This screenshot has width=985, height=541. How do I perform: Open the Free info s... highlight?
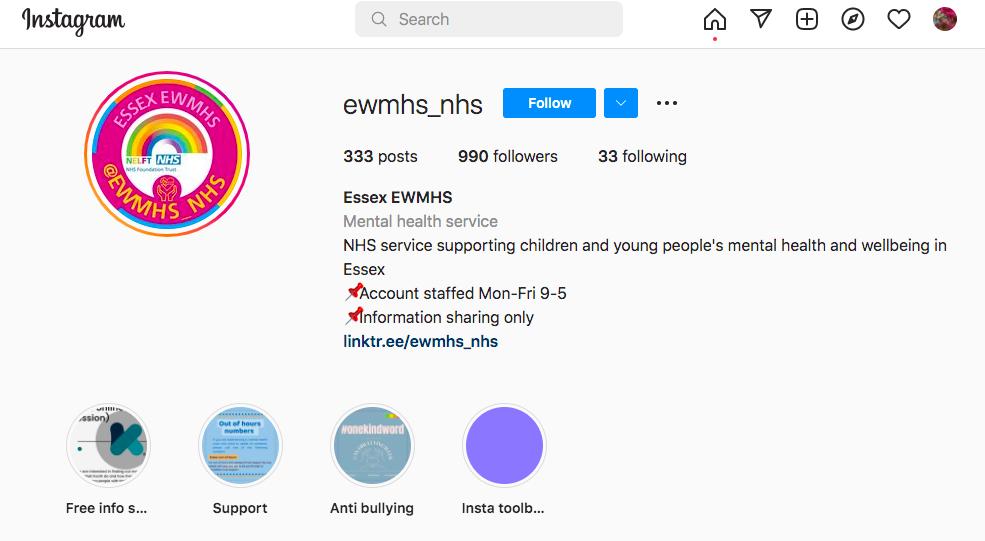(x=108, y=445)
